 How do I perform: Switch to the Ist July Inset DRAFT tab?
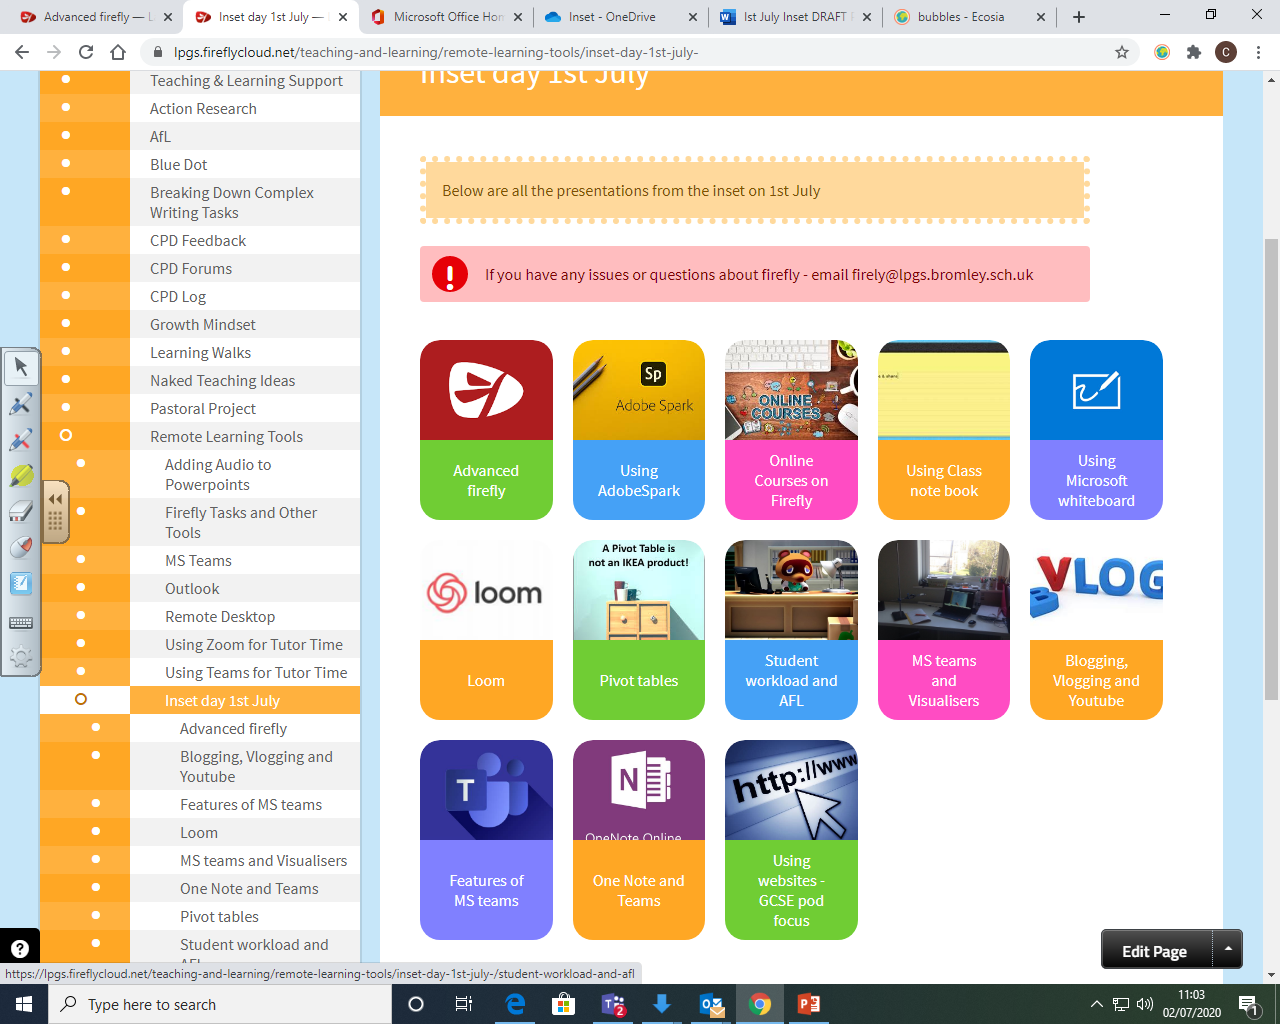796,17
